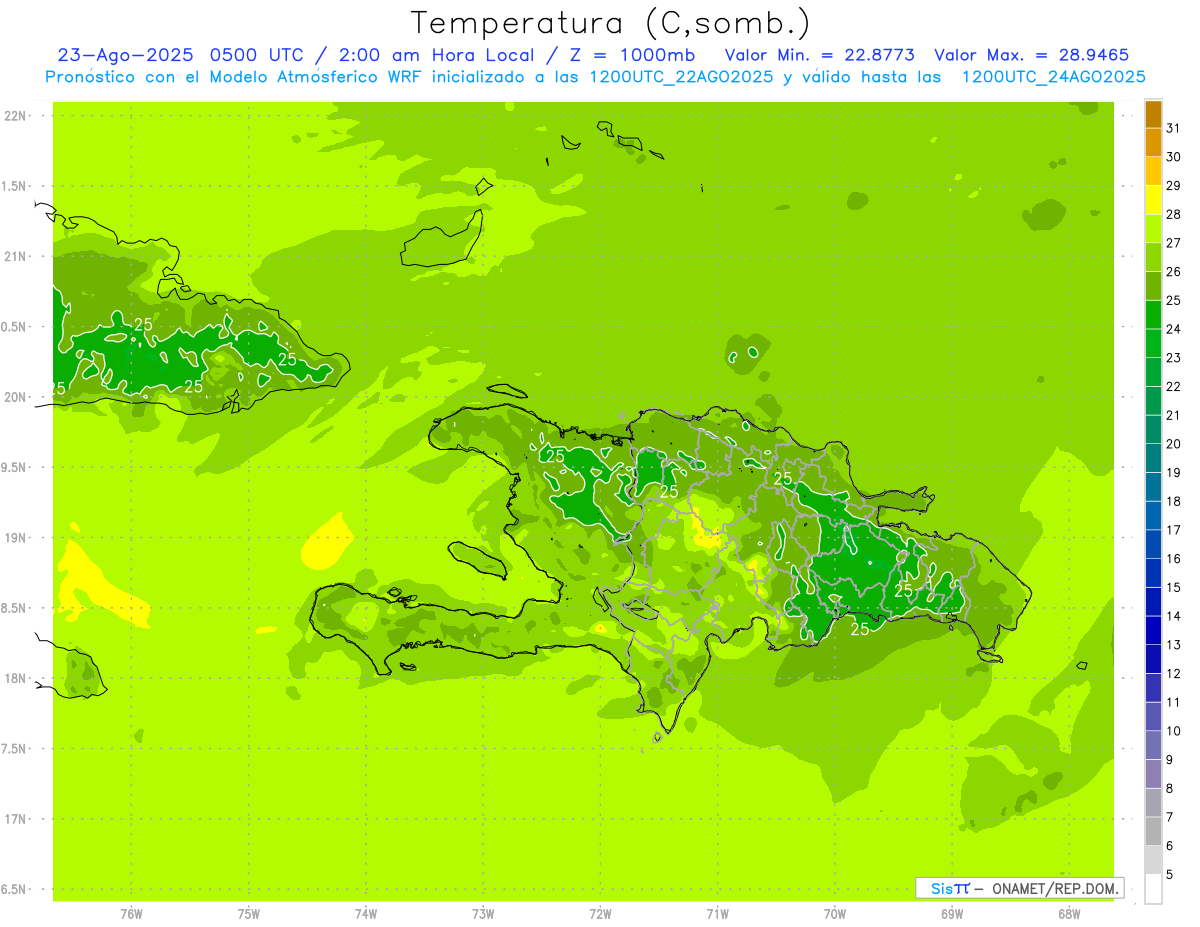The image size is (1200, 927).
Task: Click the dark green swatch between 24 and 25
Action: (1153, 315)
